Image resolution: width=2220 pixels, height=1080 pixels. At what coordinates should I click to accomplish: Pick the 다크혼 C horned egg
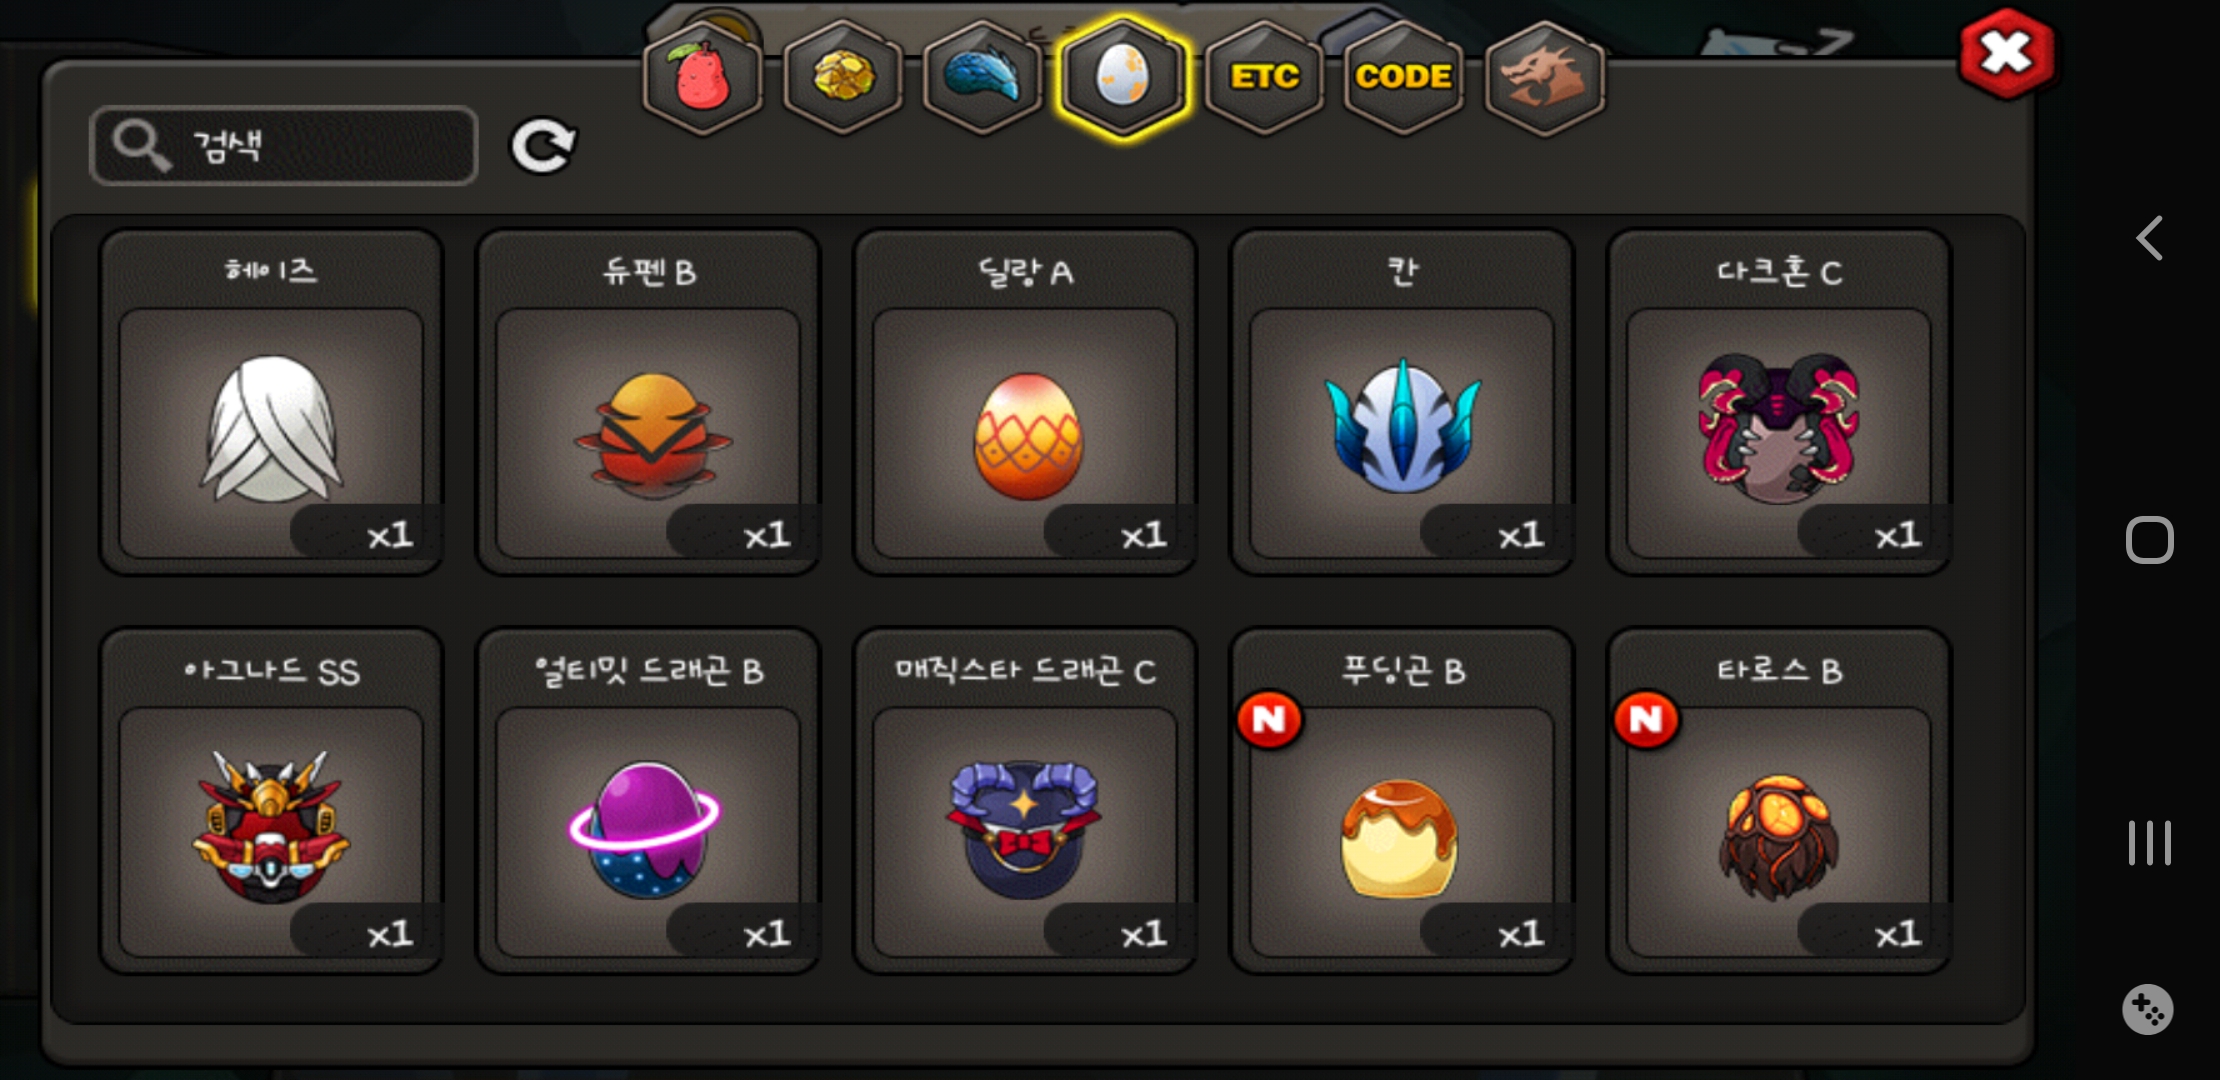(x=1779, y=403)
